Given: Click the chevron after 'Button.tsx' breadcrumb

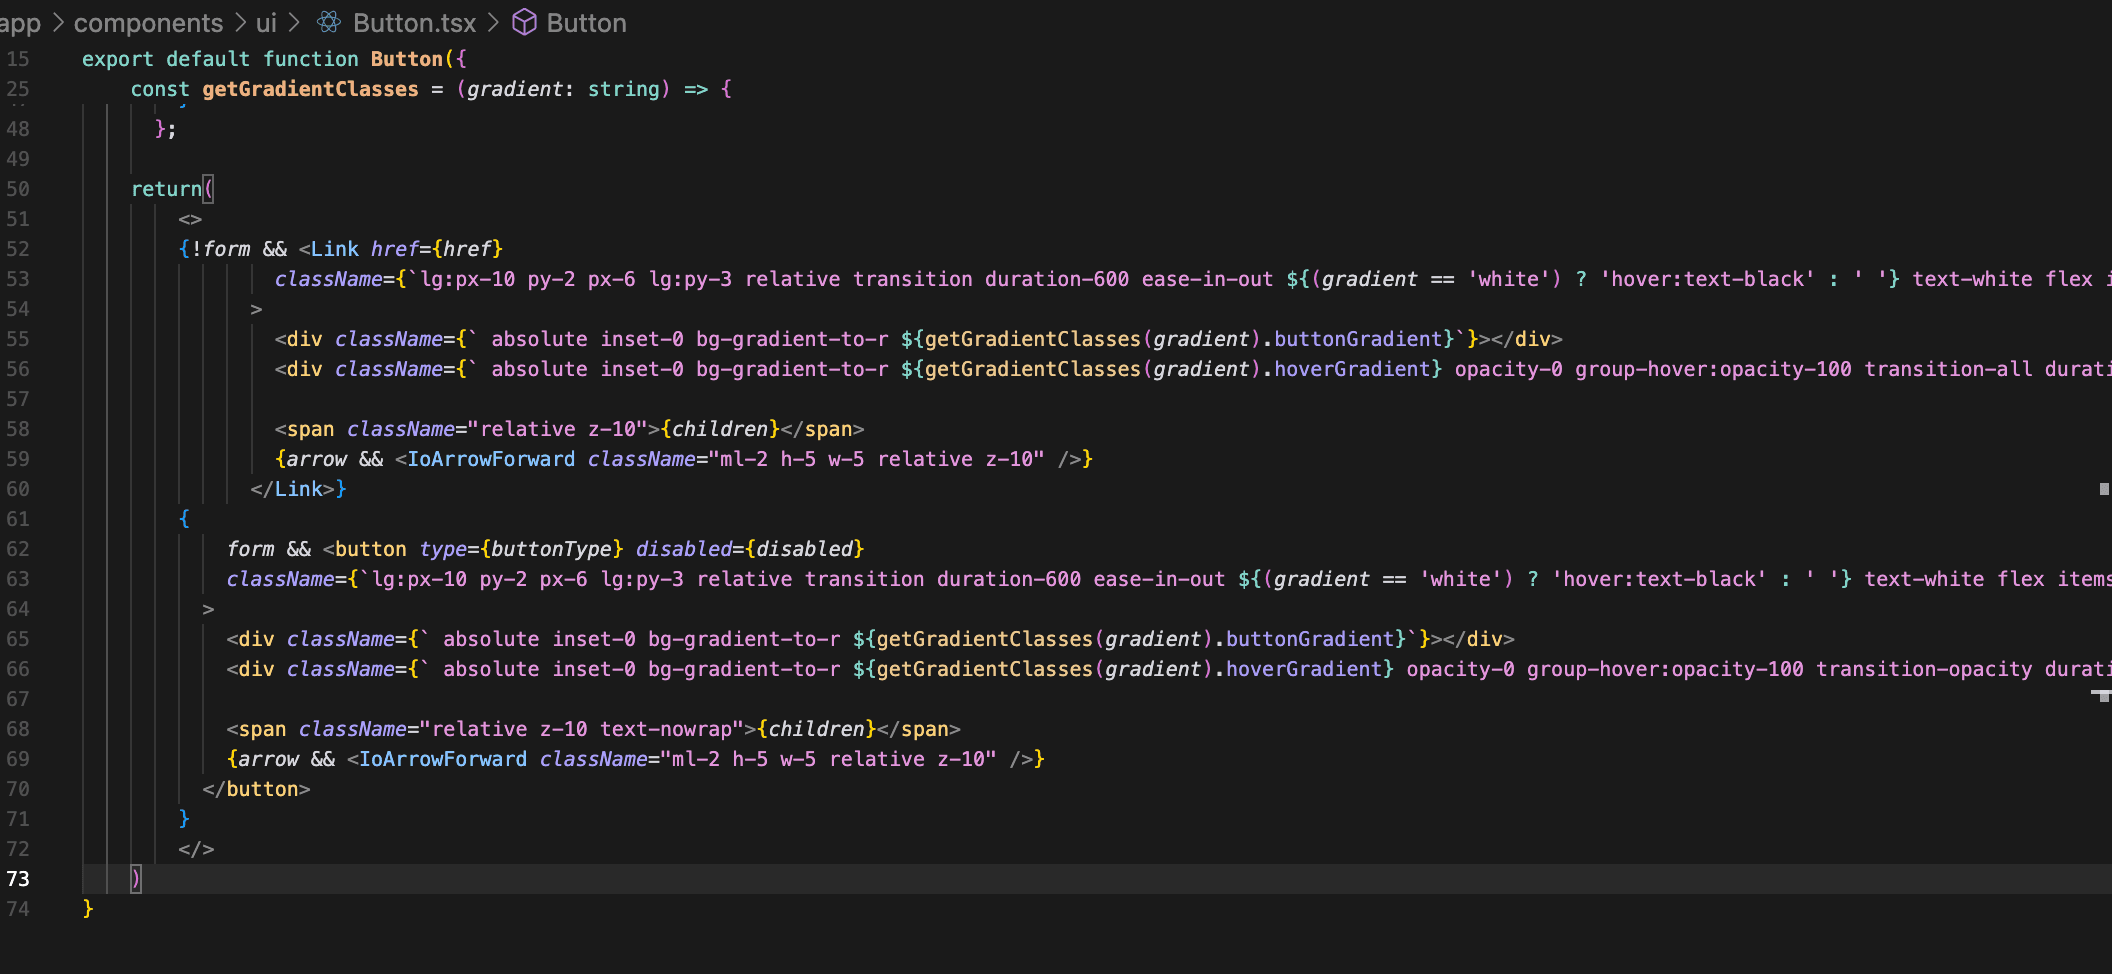Looking at the screenshot, I should [x=493, y=22].
